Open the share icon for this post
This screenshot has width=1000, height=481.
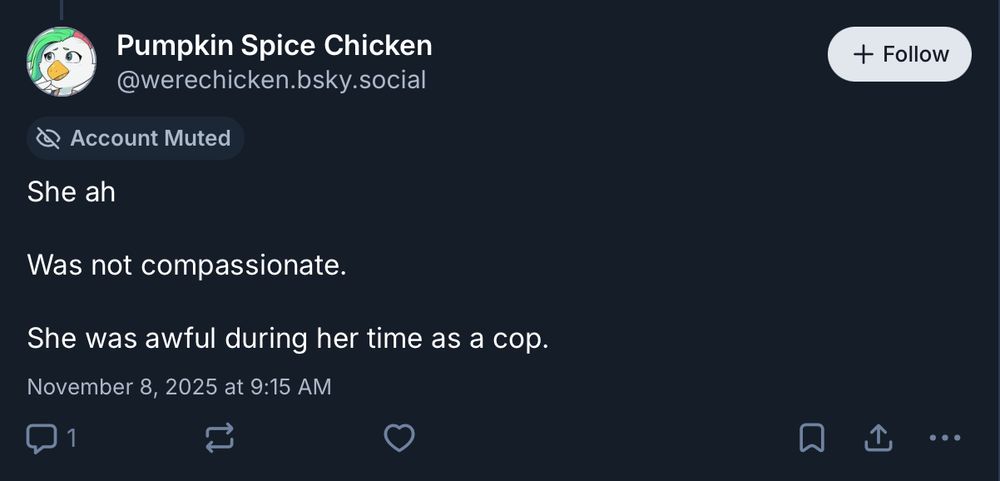click(877, 438)
